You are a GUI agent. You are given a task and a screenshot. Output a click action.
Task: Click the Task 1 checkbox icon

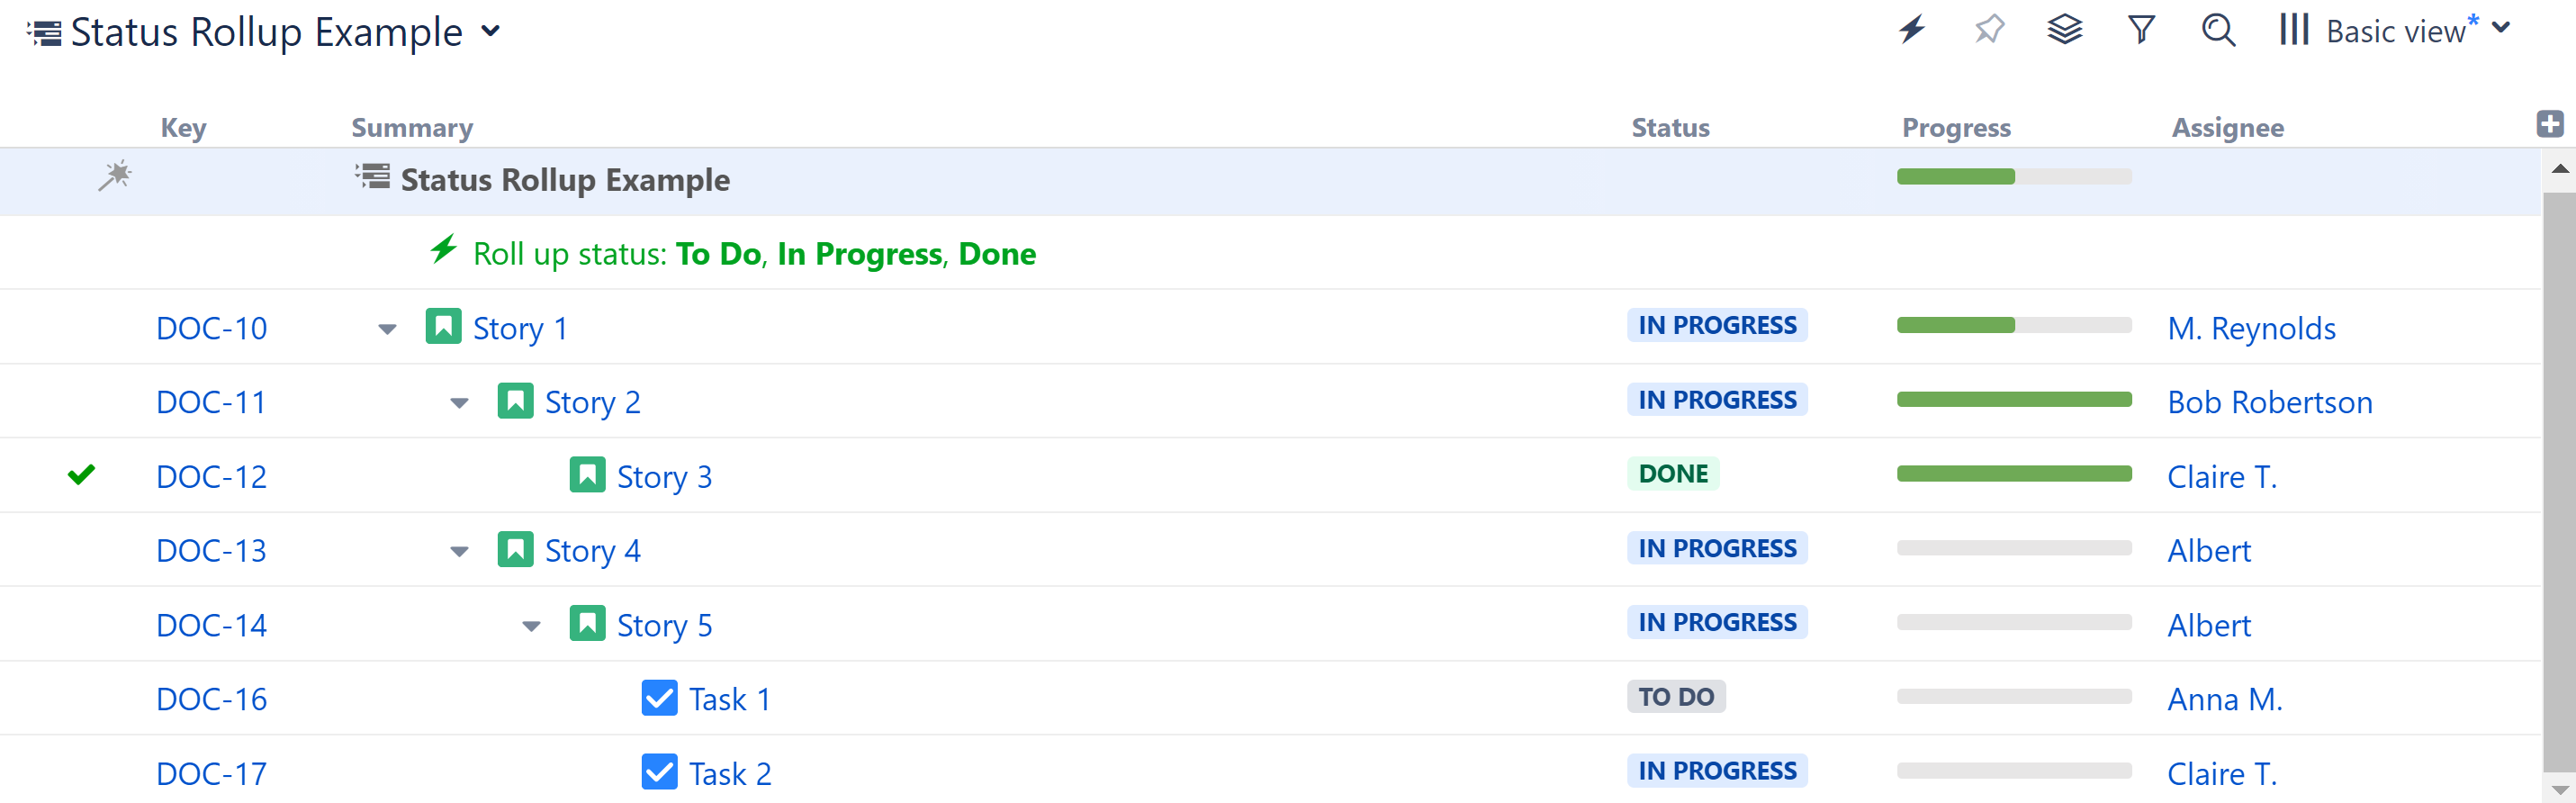pyautogui.click(x=659, y=698)
